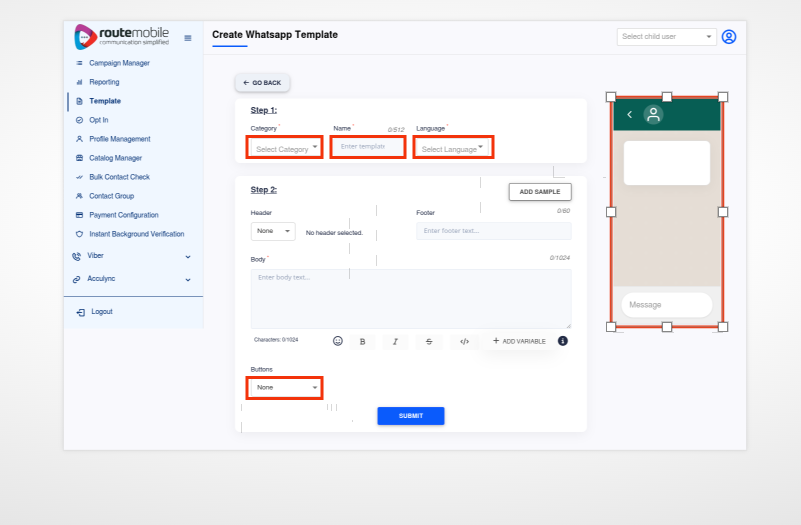
Task: Open the Buttons None dropdown
Action: coord(285,388)
